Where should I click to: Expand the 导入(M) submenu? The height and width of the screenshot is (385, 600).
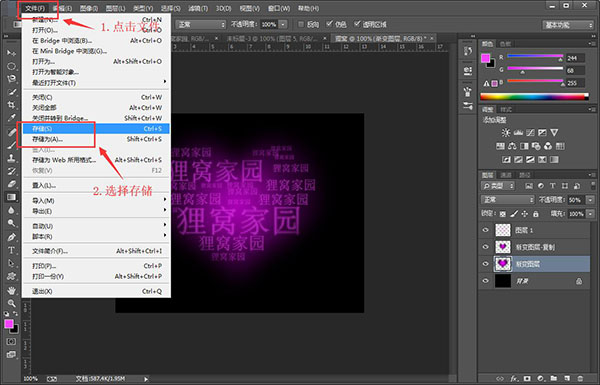point(96,201)
